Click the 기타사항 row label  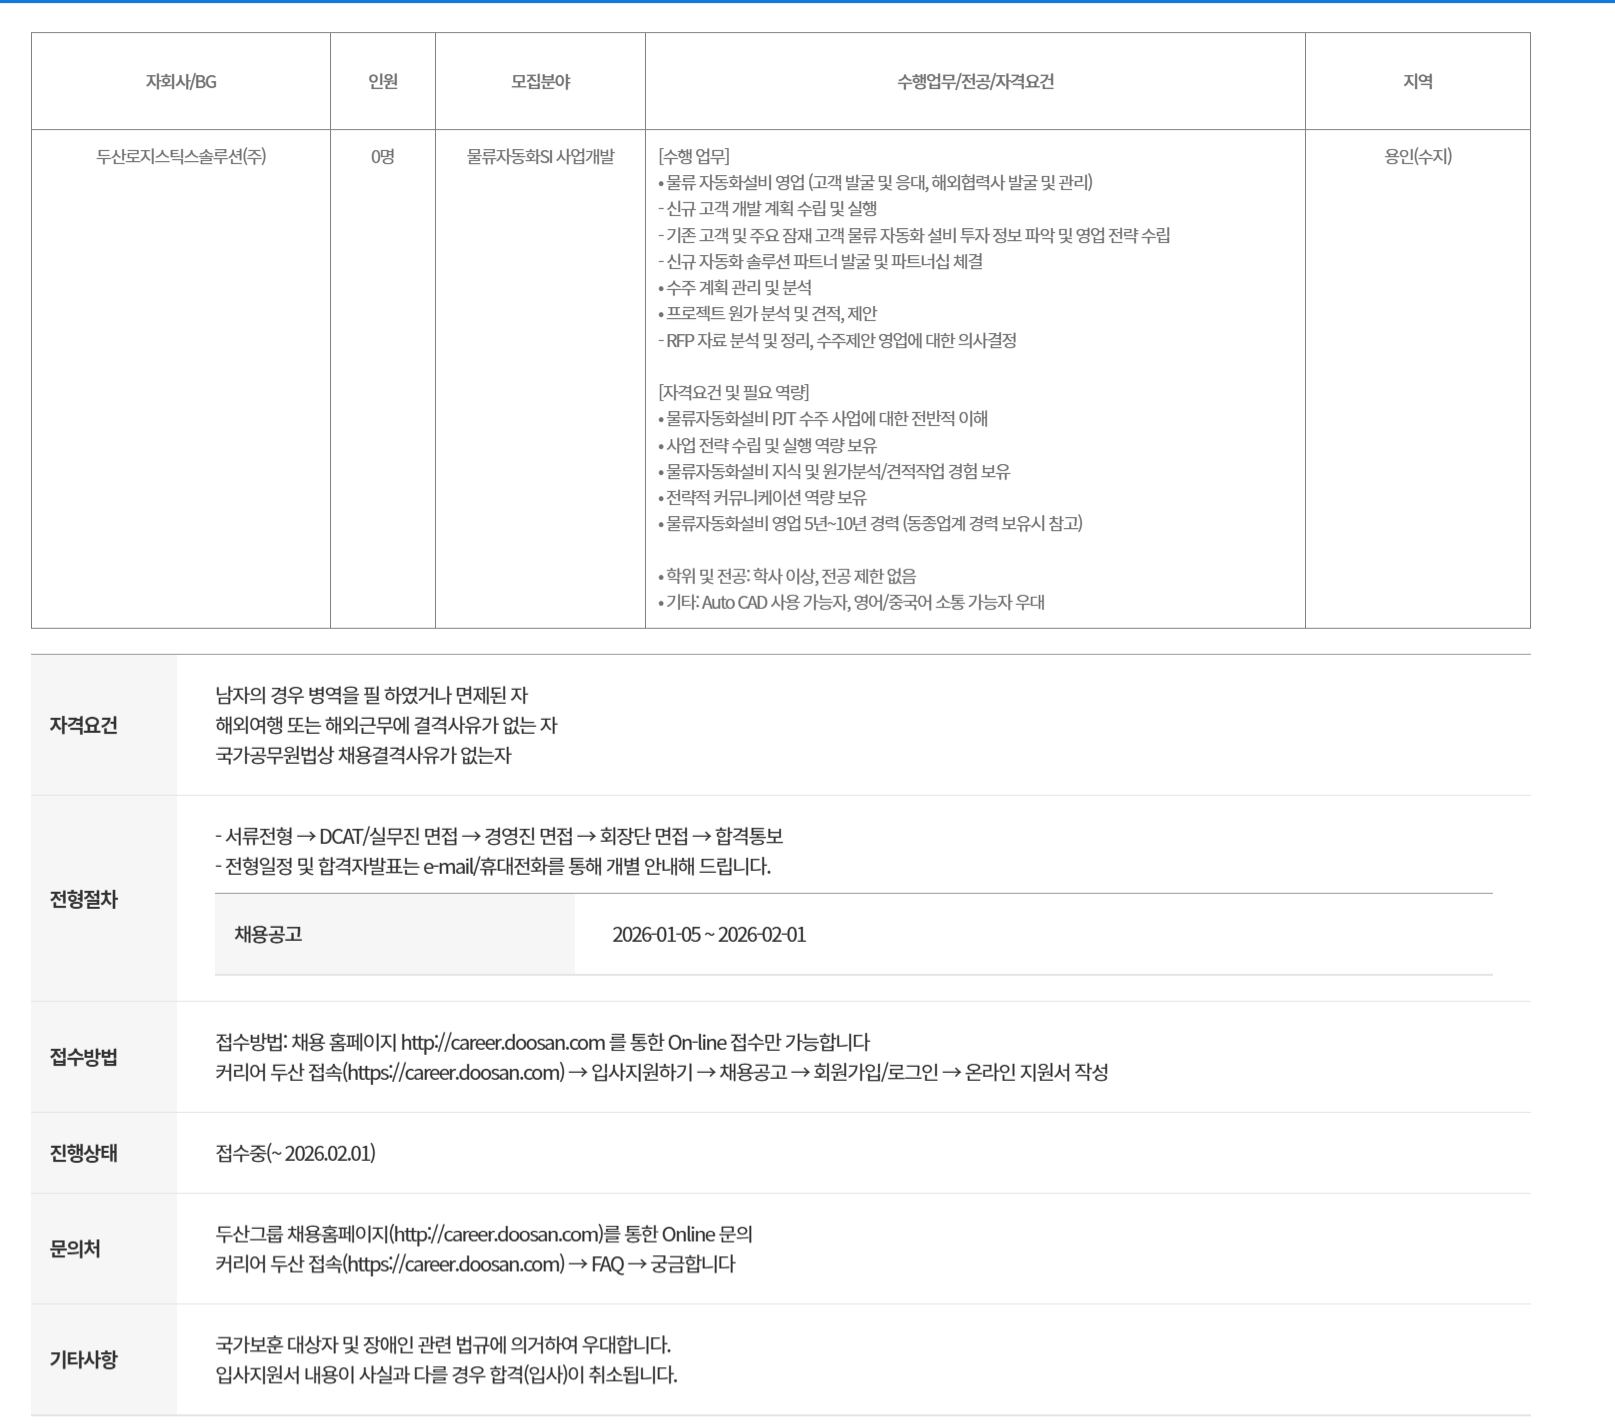click(x=84, y=1360)
